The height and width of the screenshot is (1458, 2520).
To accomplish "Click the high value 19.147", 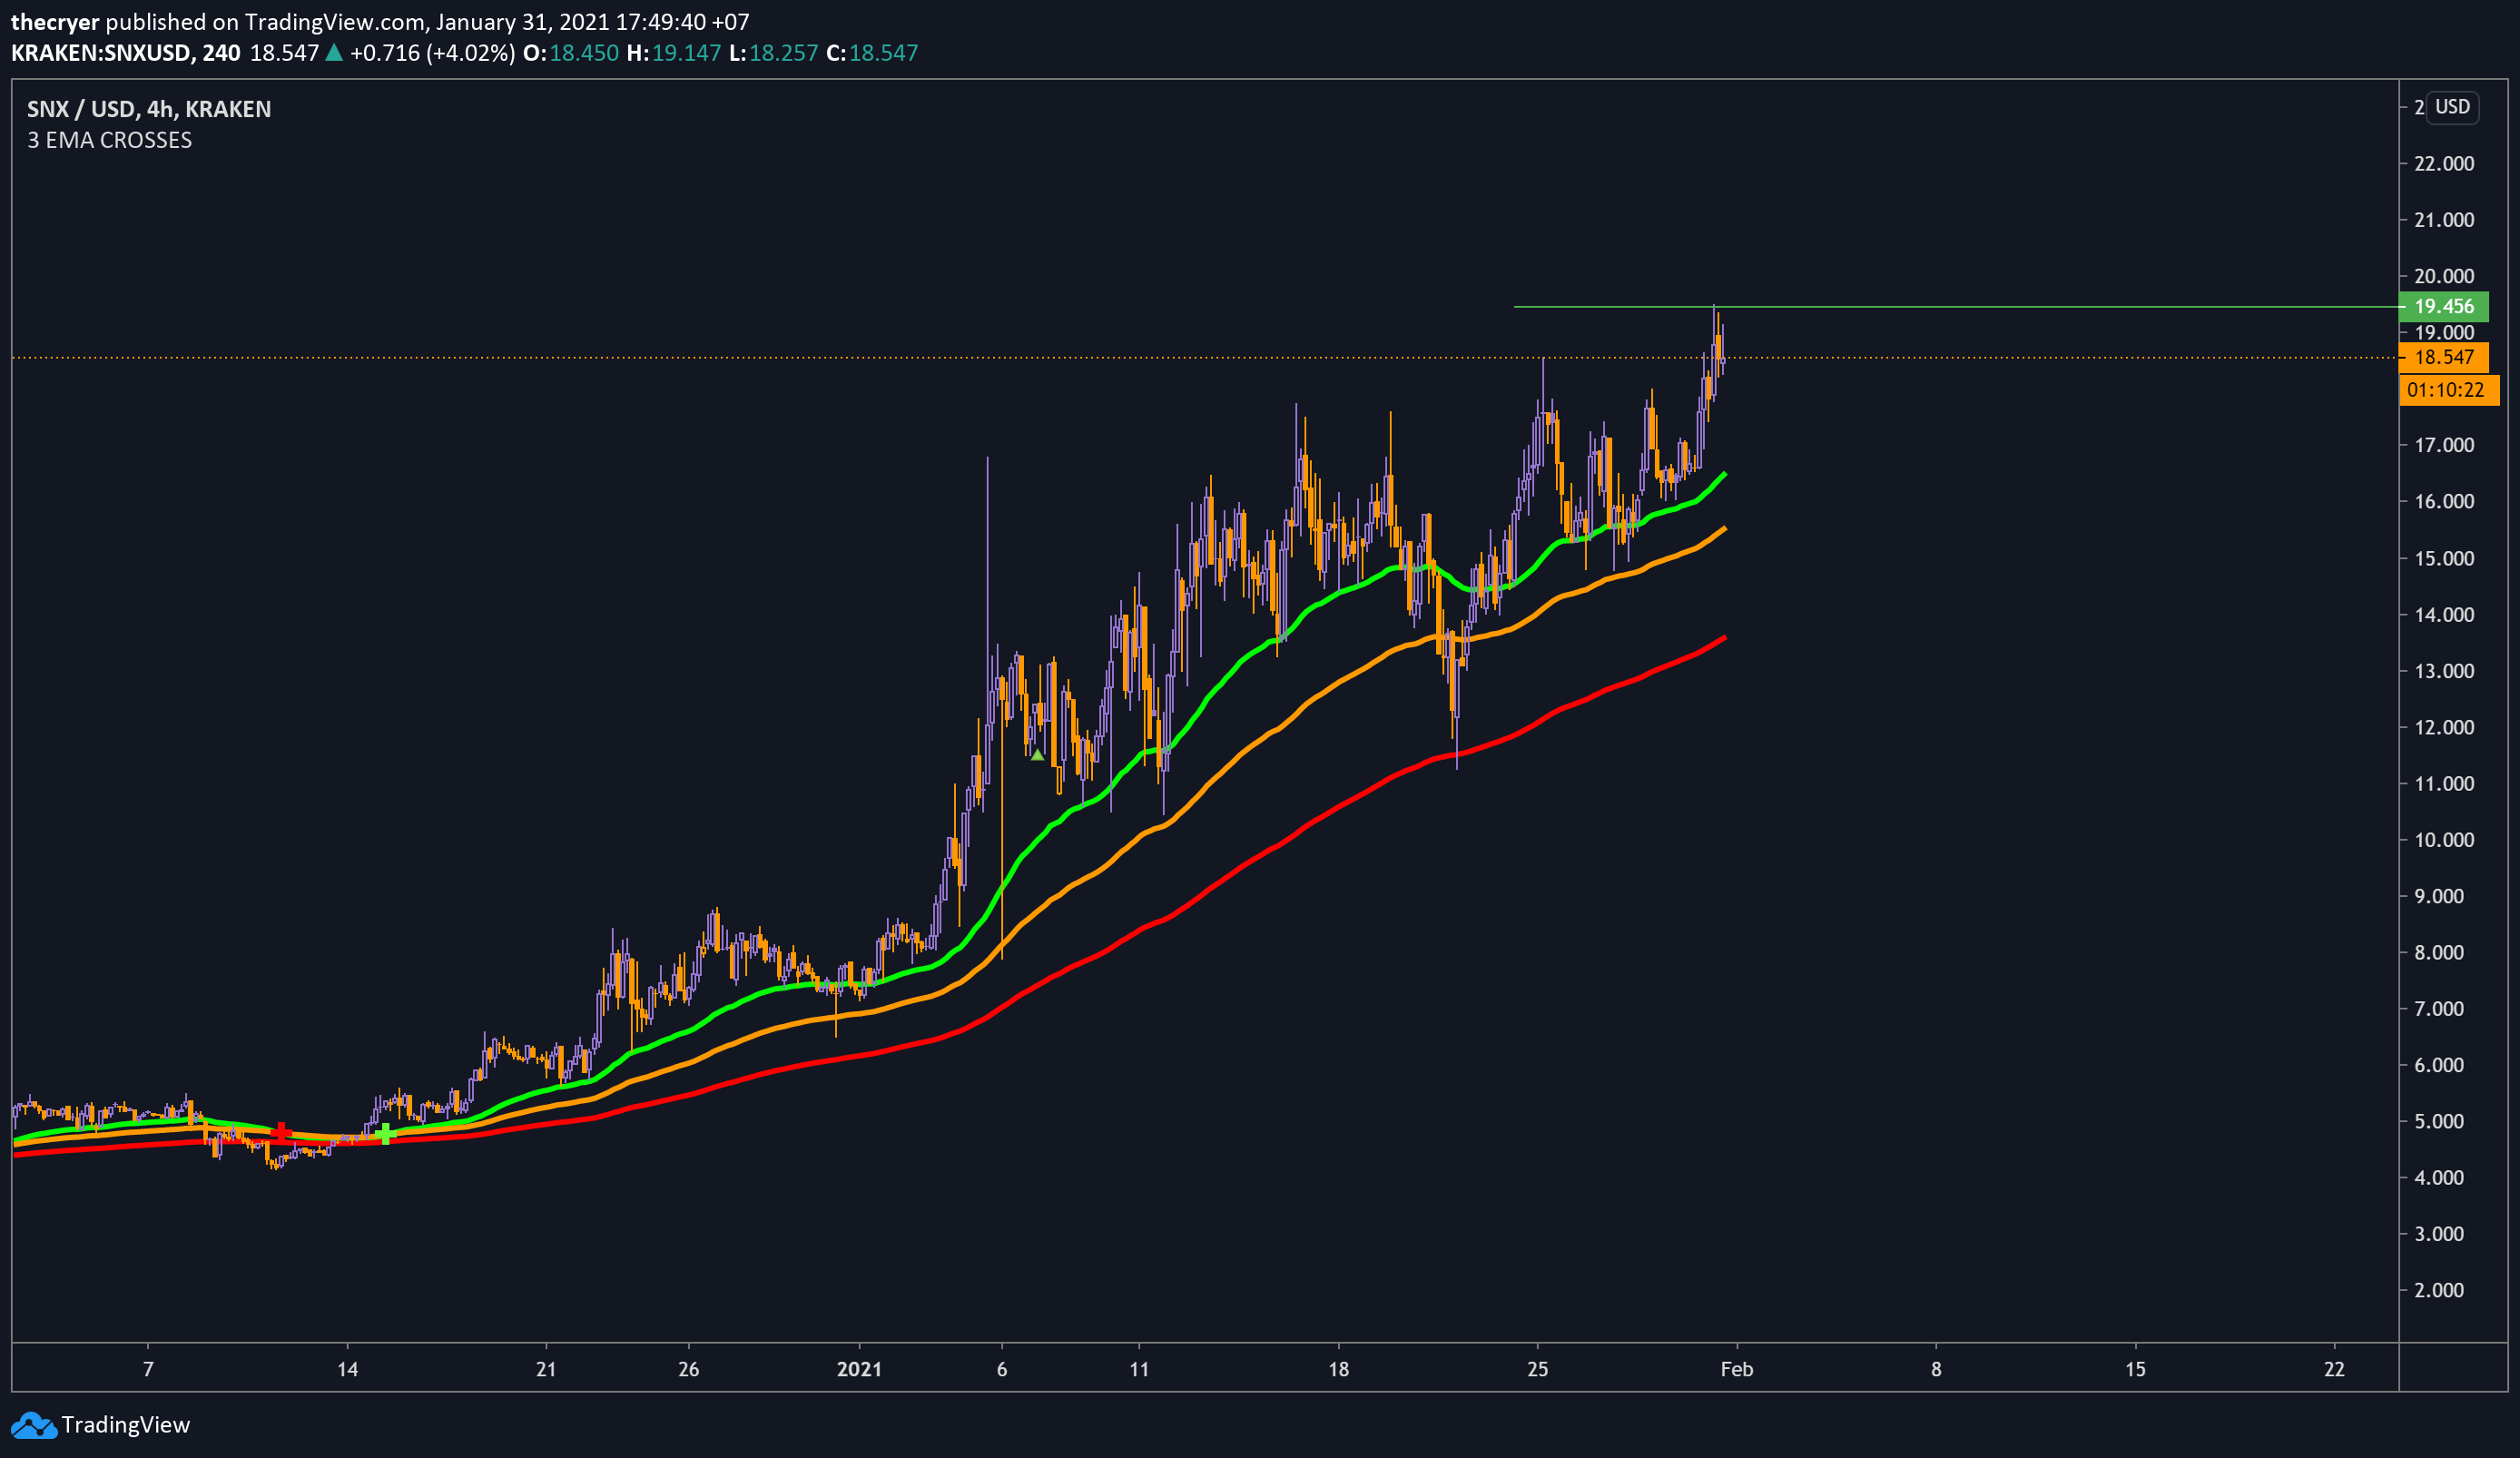I will pos(687,53).
